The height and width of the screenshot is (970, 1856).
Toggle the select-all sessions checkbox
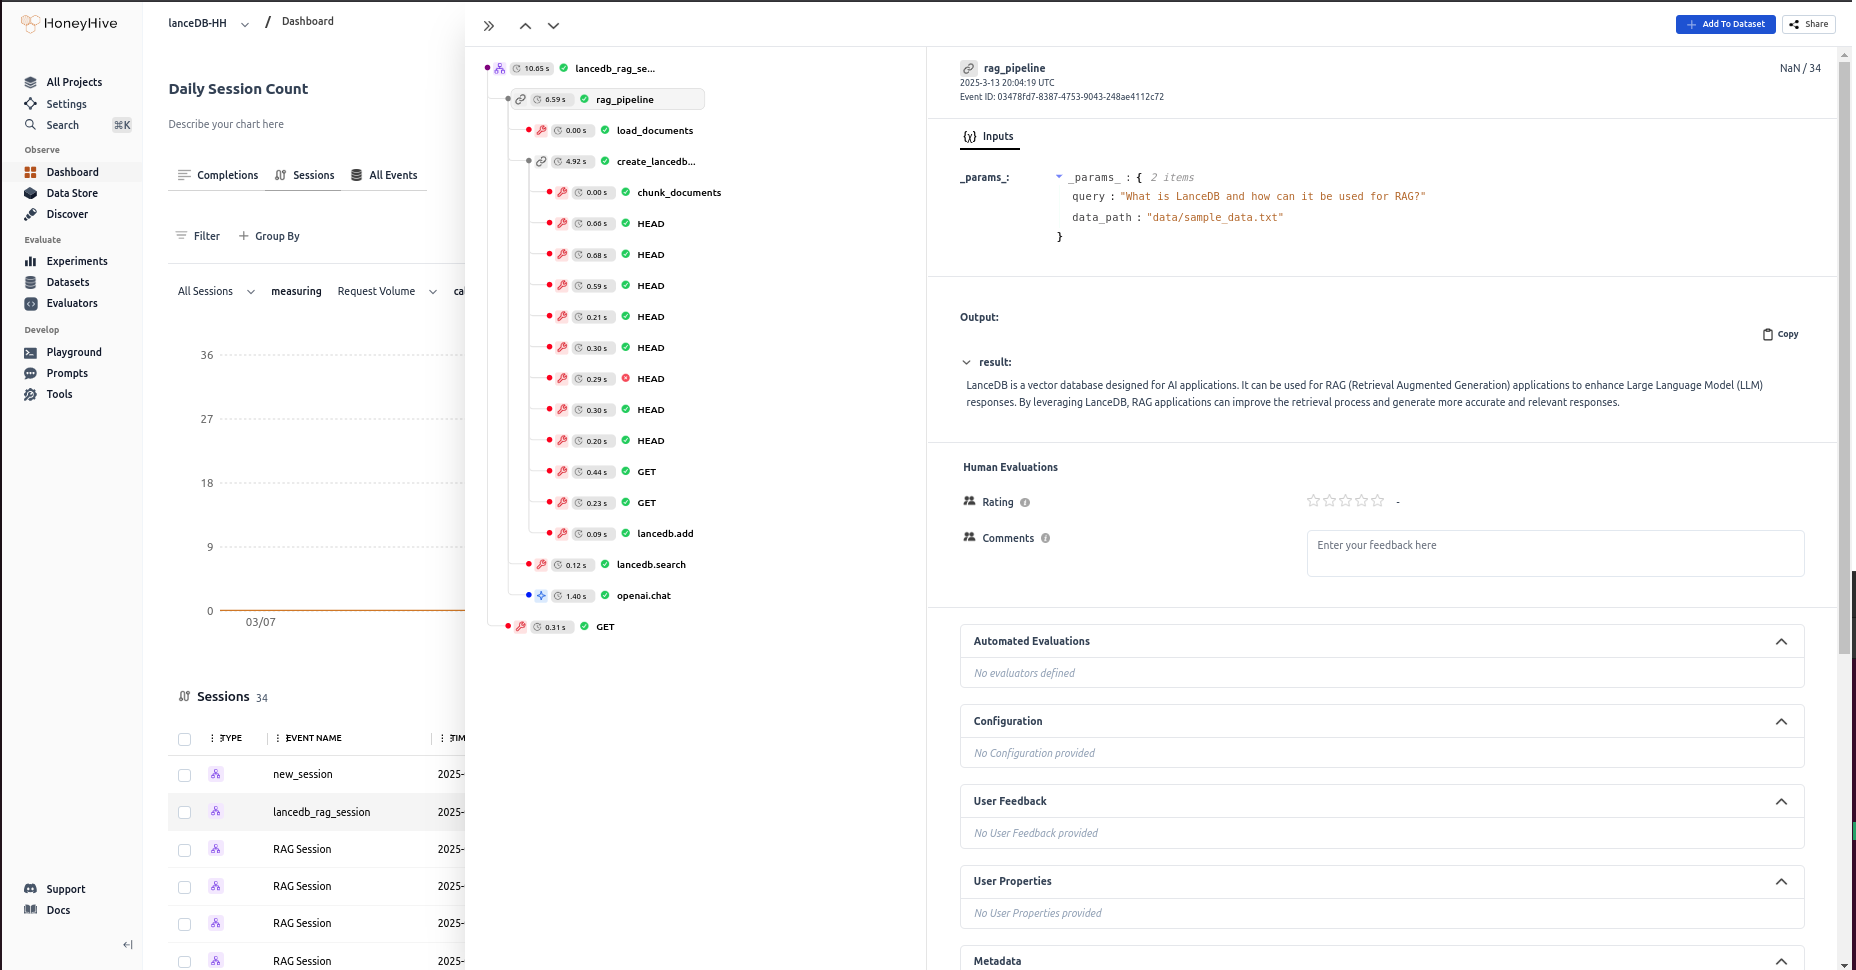coord(184,739)
